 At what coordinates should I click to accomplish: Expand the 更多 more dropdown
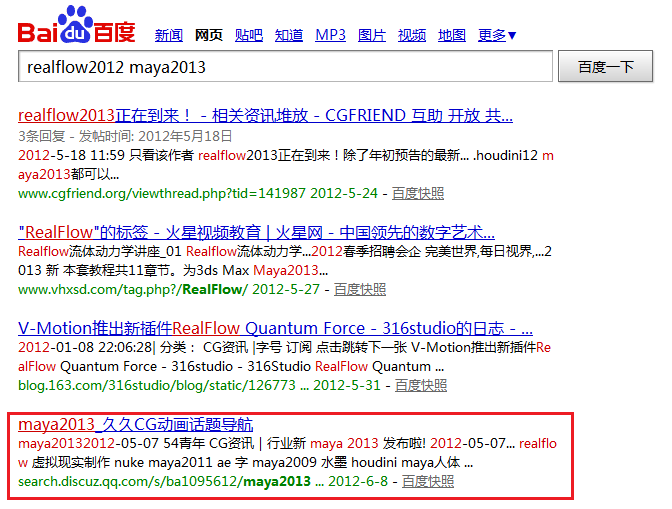point(497,35)
